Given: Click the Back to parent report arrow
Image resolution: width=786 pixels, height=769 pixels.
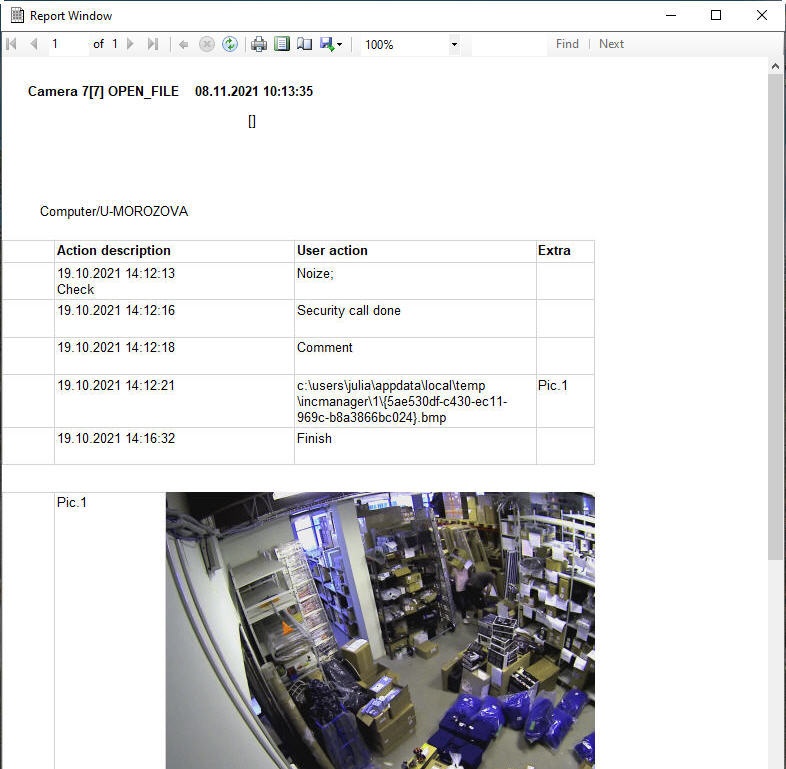Looking at the screenshot, I should pyautogui.click(x=184, y=44).
